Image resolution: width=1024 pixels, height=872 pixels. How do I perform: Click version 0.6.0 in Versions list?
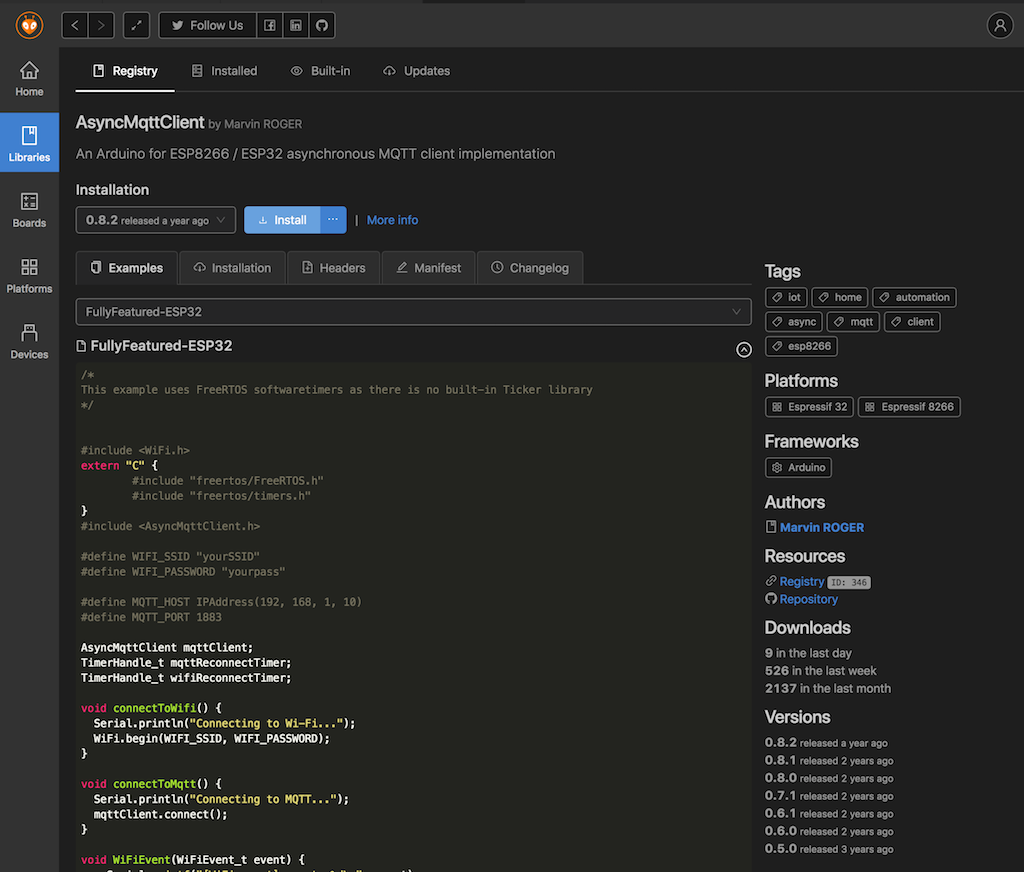(829, 831)
